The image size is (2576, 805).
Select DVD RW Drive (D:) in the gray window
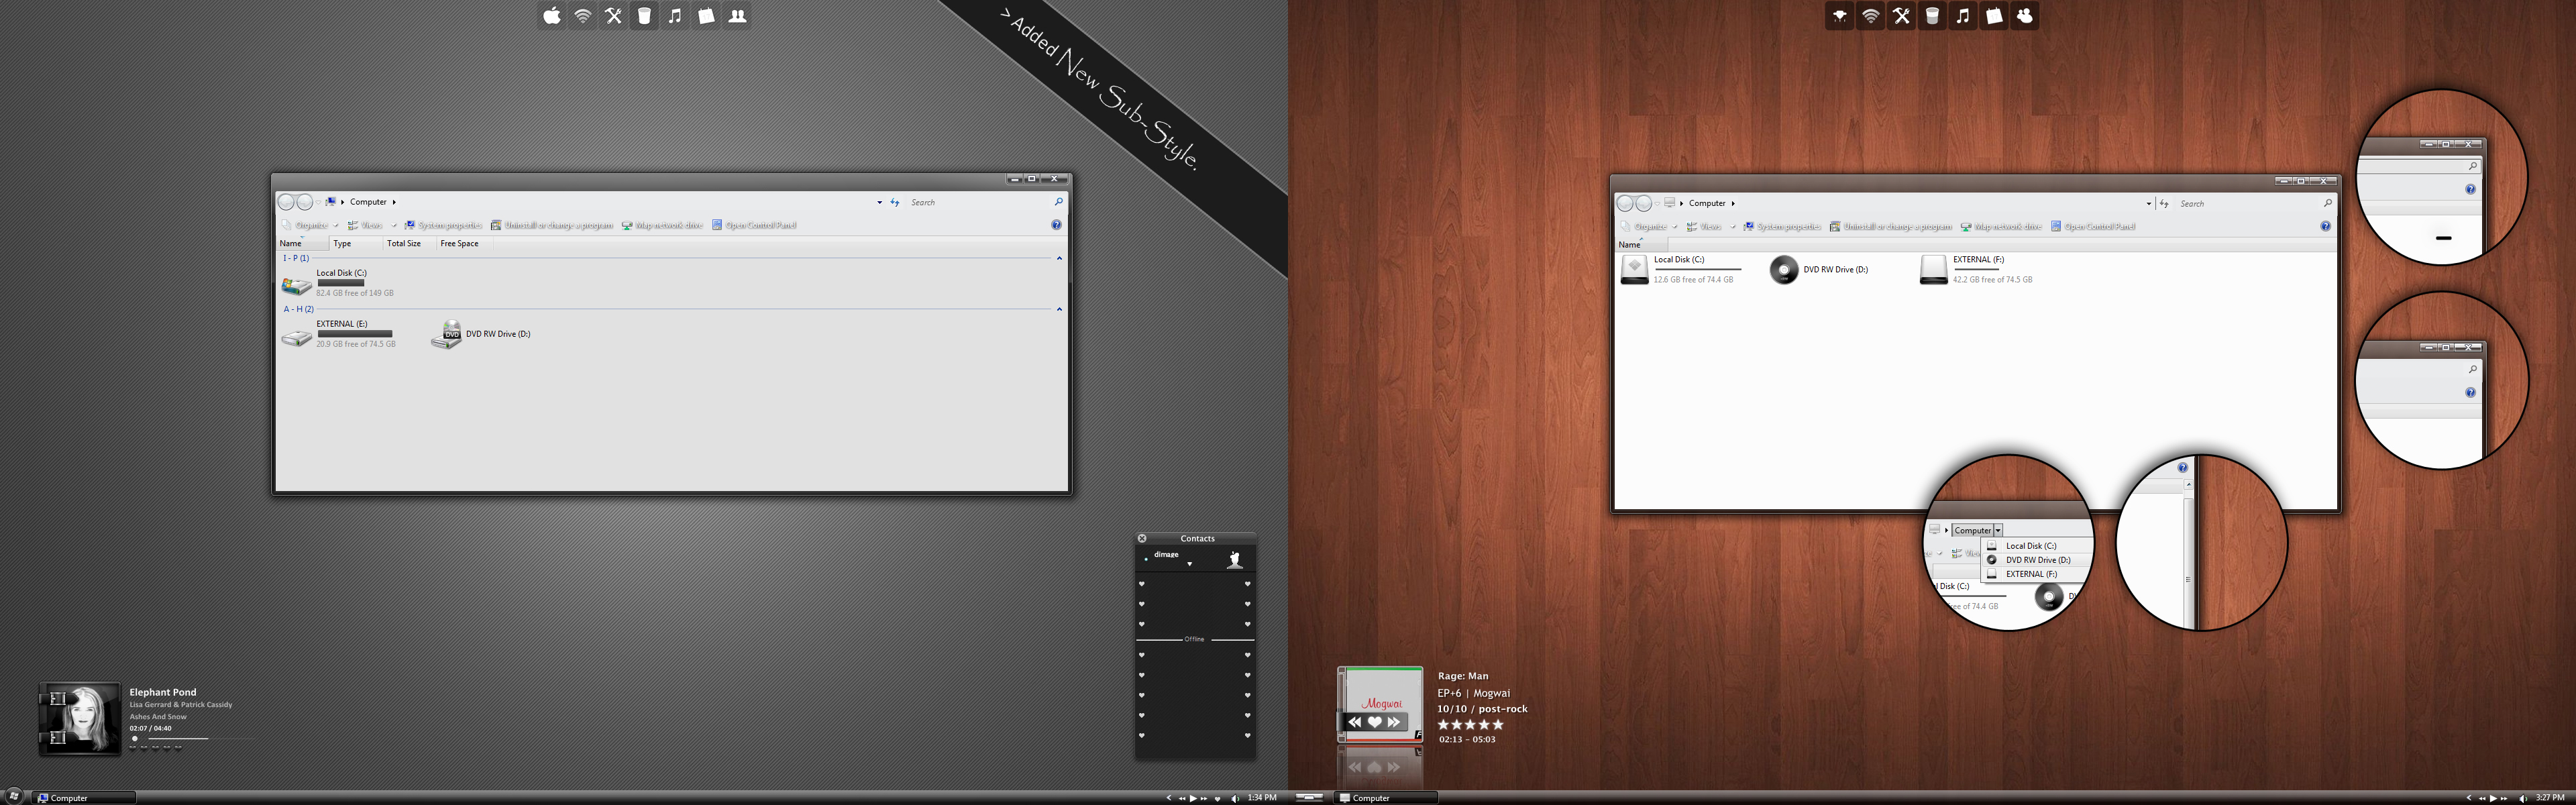click(481, 334)
